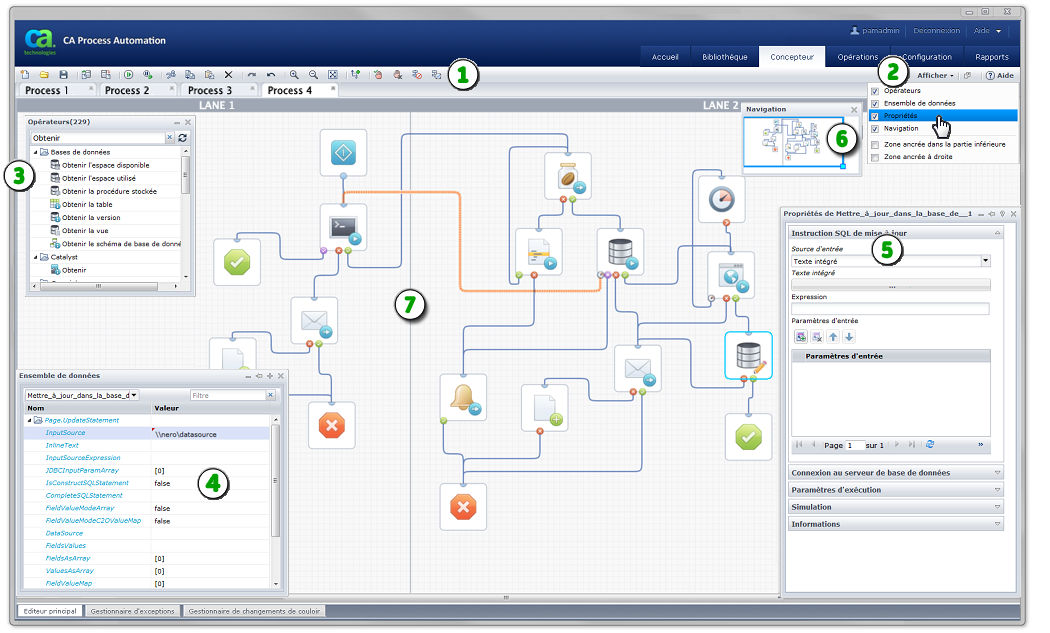Open the Afficher dropdown menu
Viewport: 1050px width, 633px height.
click(x=935, y=76)
